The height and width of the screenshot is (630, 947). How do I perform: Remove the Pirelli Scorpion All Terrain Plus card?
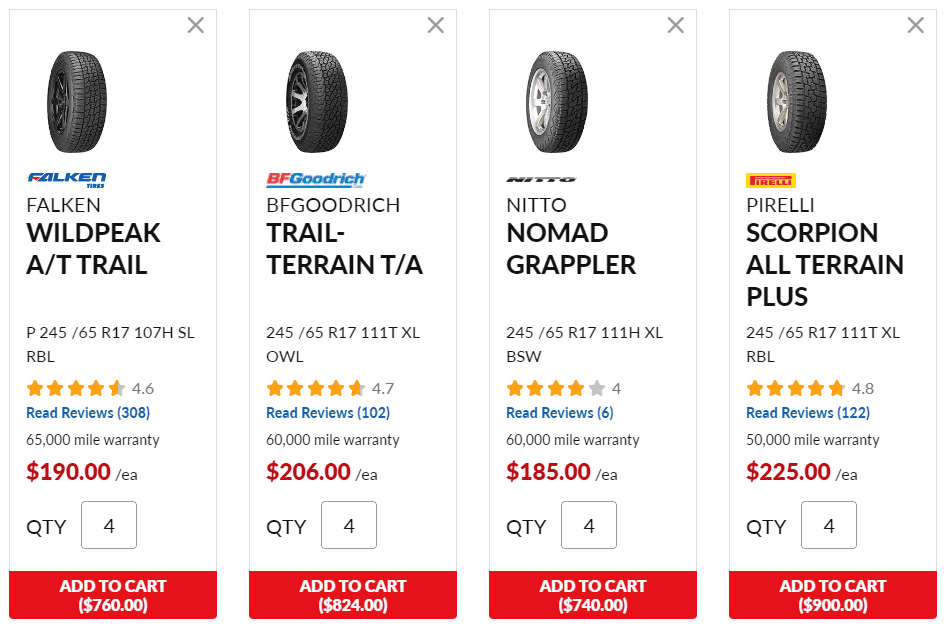coord(916,25)
